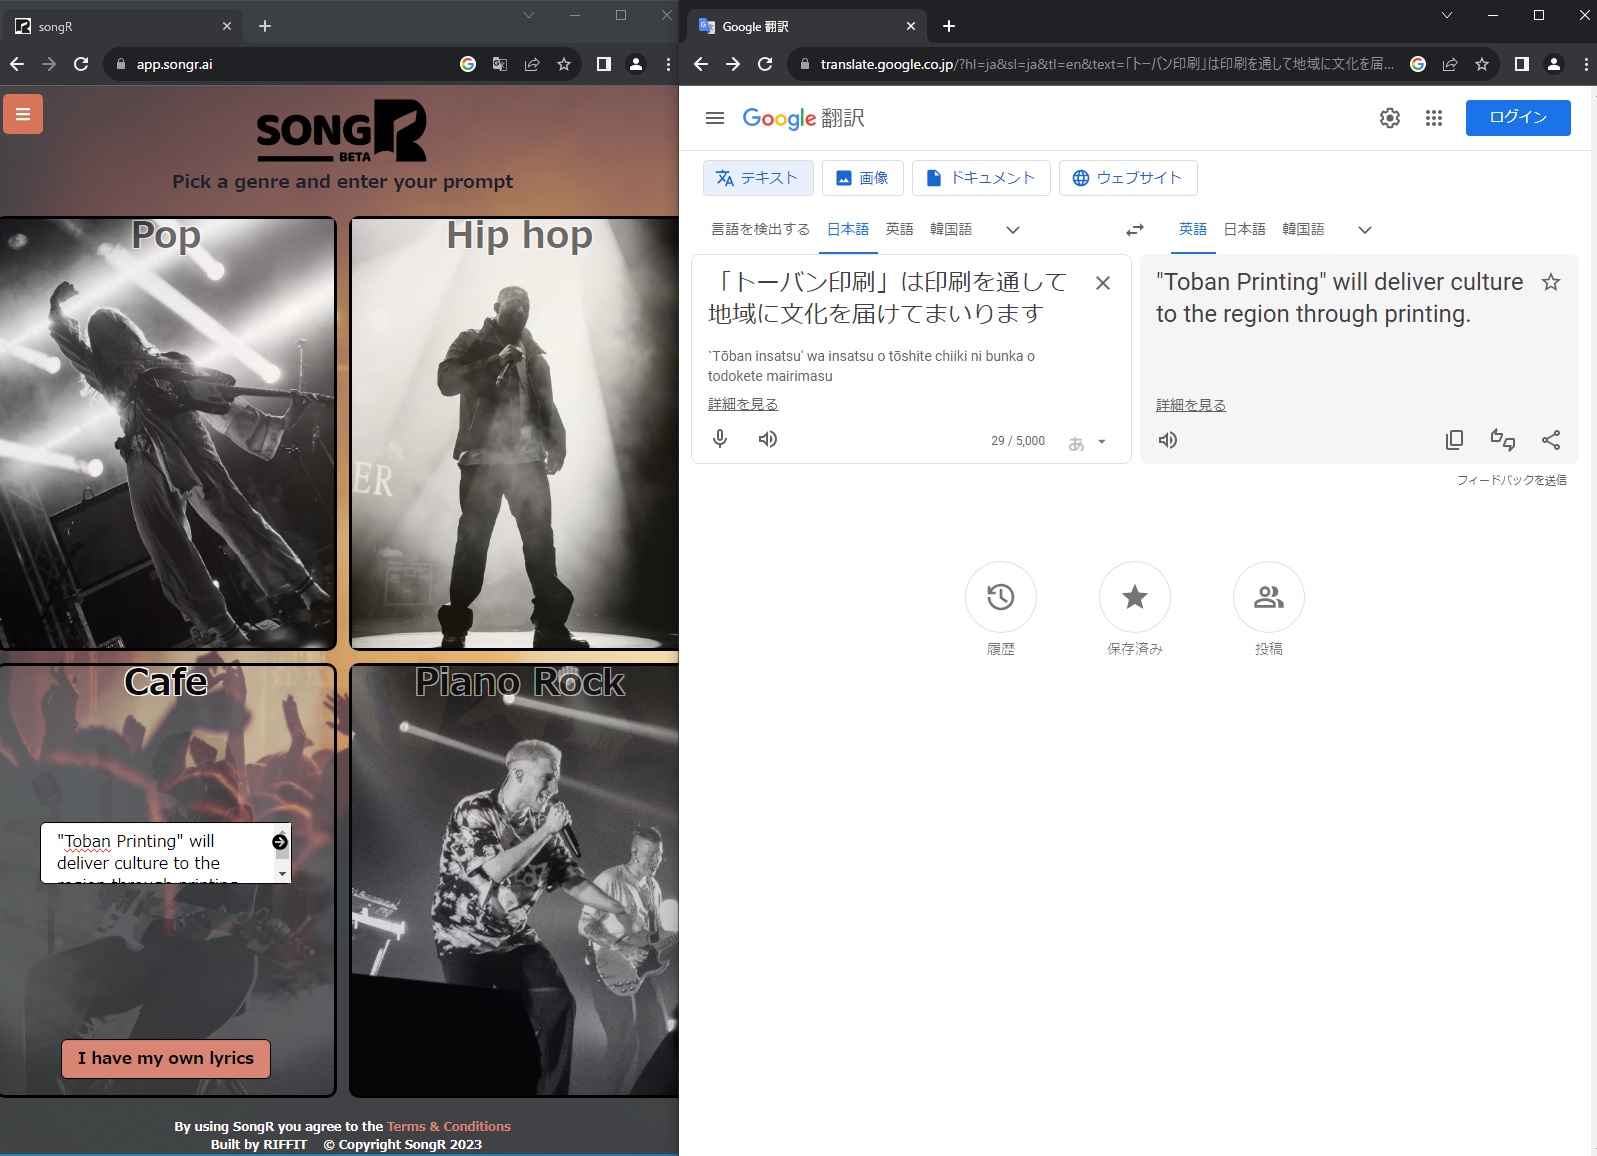
Task: Close the Google 翻訳 browser tab
Action: coord(911,26)
